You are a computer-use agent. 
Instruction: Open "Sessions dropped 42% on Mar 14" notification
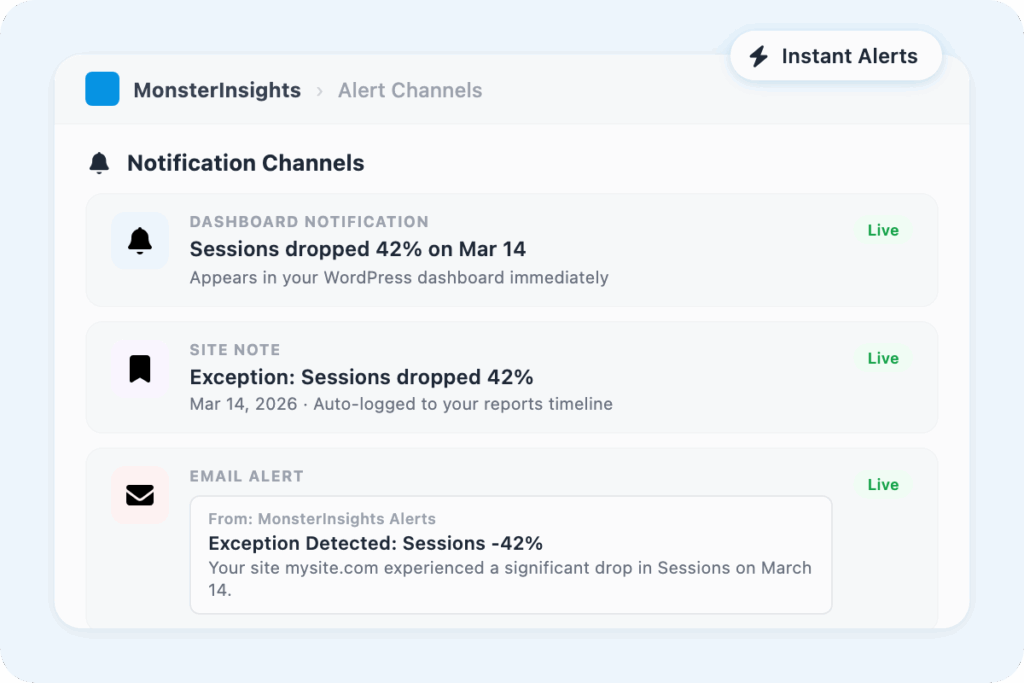tap(358, 249)
